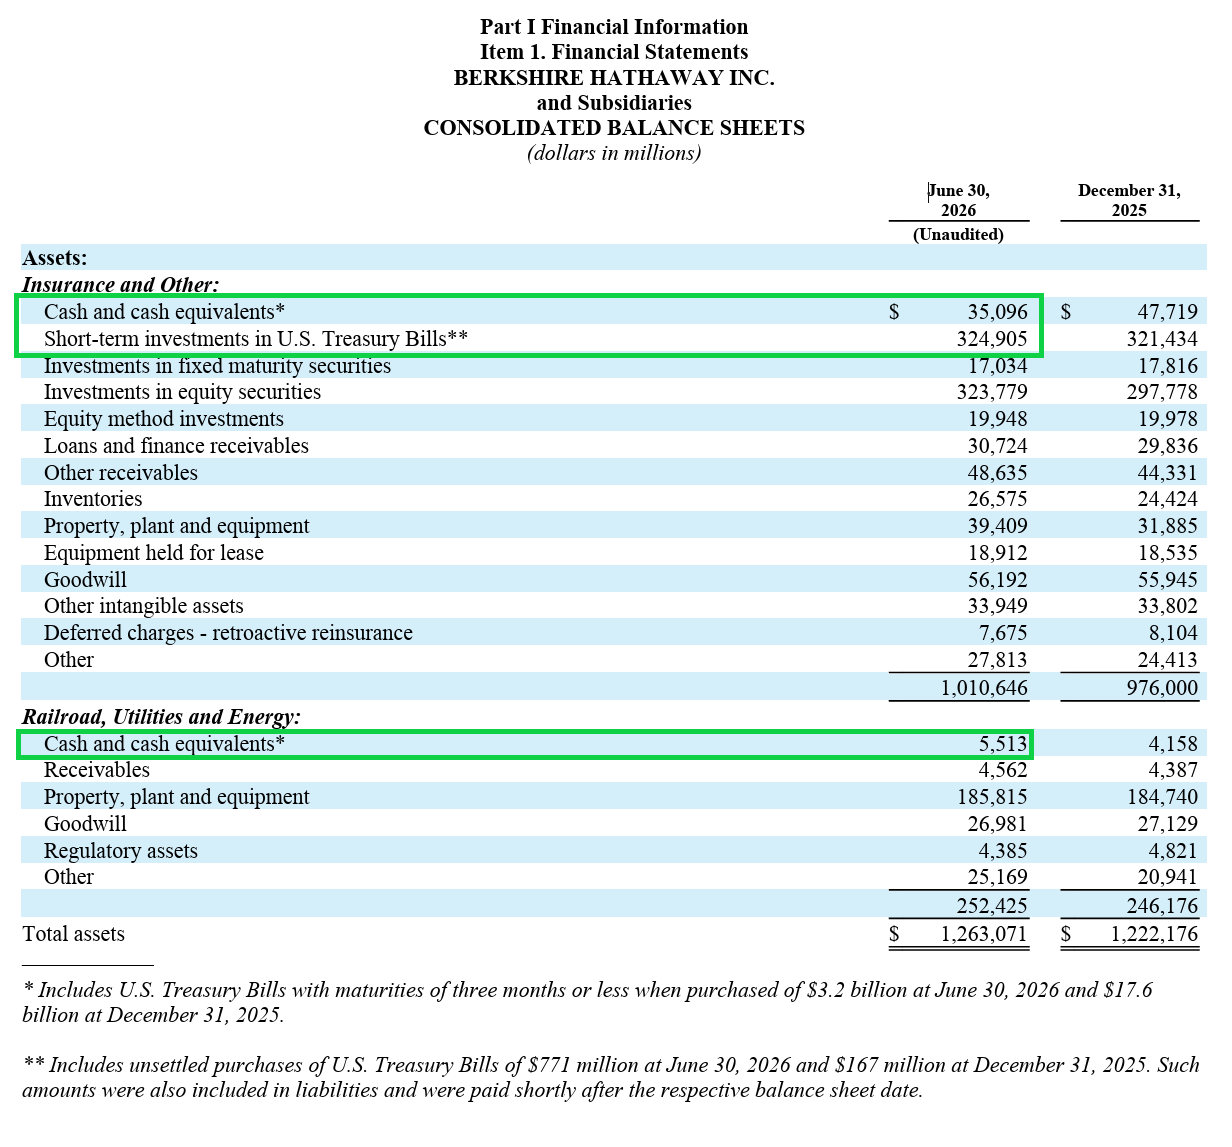Viewport: 1232px width, 1147px height.
Task: Click the subtotal 246,176
Action: pos(1162,906)
